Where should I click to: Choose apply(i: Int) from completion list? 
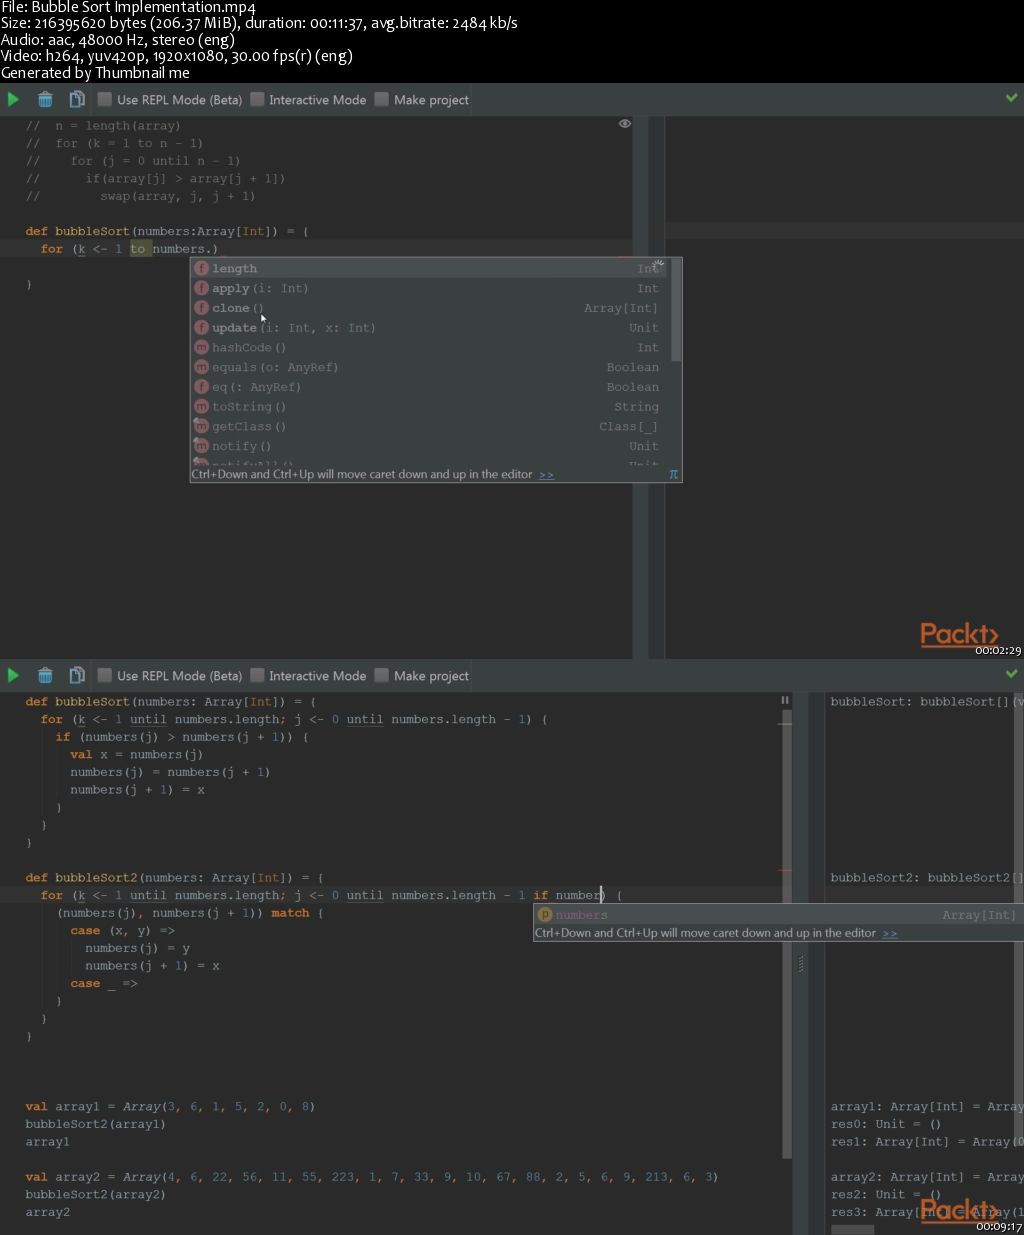point(431,288)
